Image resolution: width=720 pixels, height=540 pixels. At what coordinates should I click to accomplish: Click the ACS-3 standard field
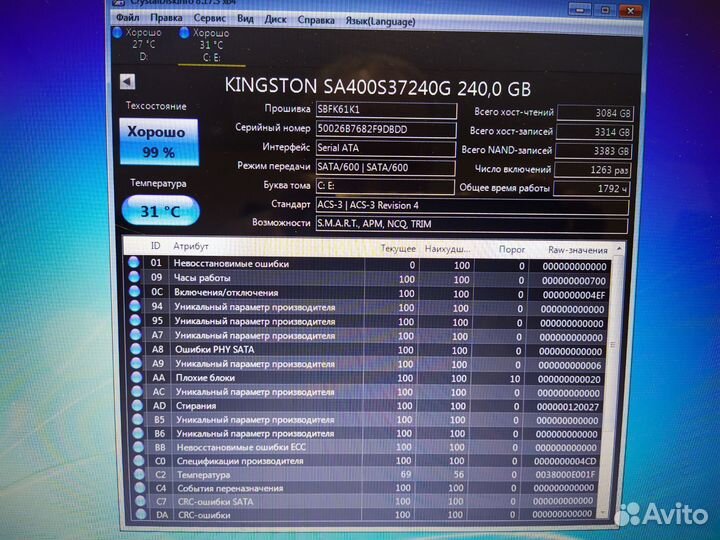(472, 206)
